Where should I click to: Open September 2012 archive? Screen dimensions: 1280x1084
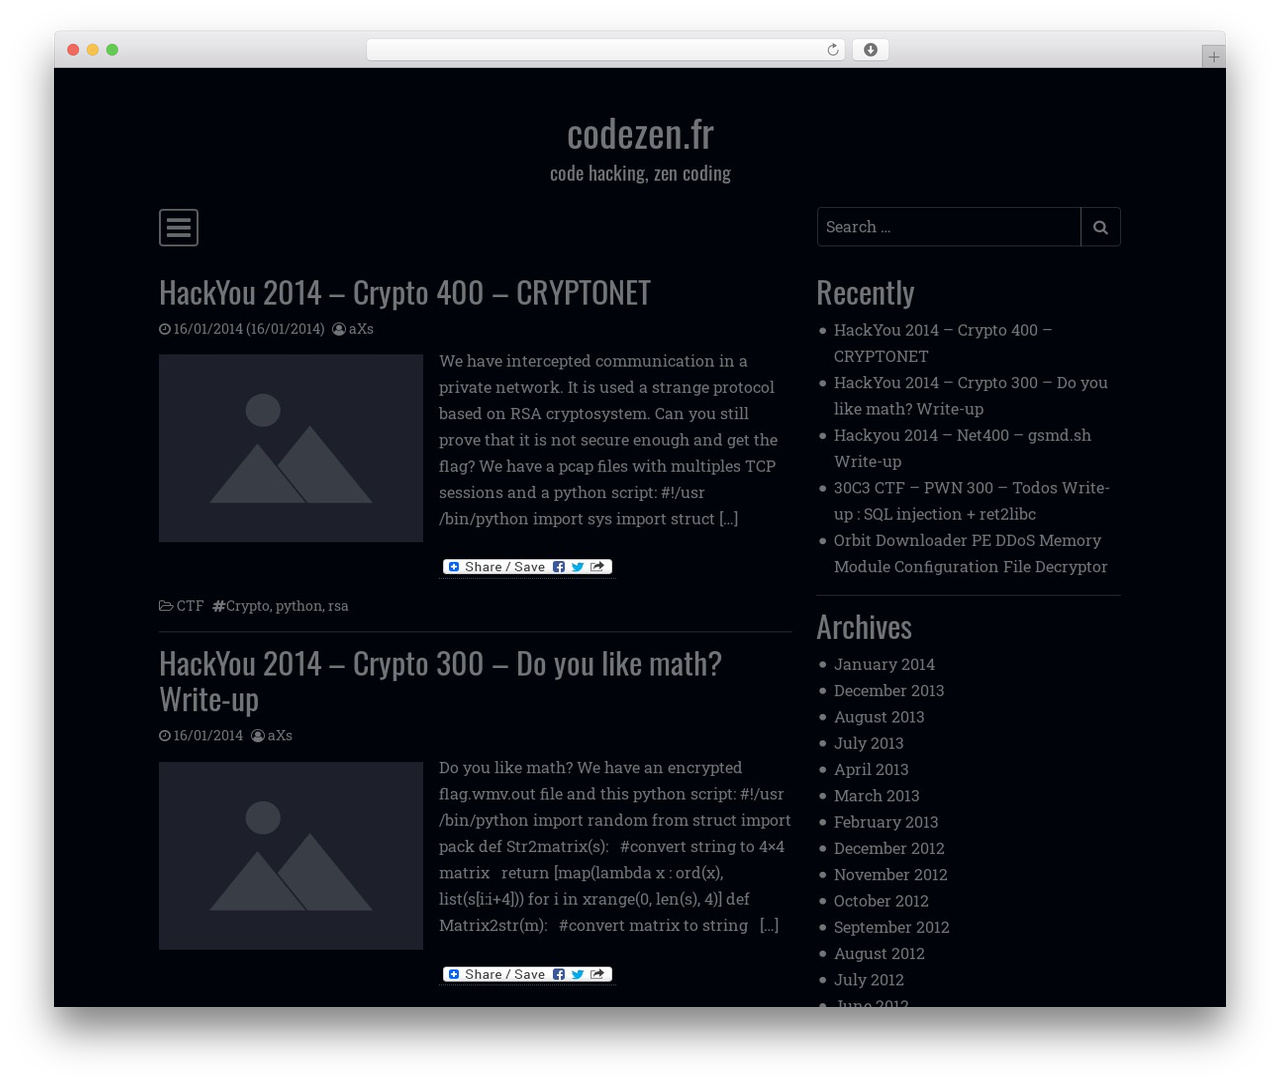coord(892,927)
